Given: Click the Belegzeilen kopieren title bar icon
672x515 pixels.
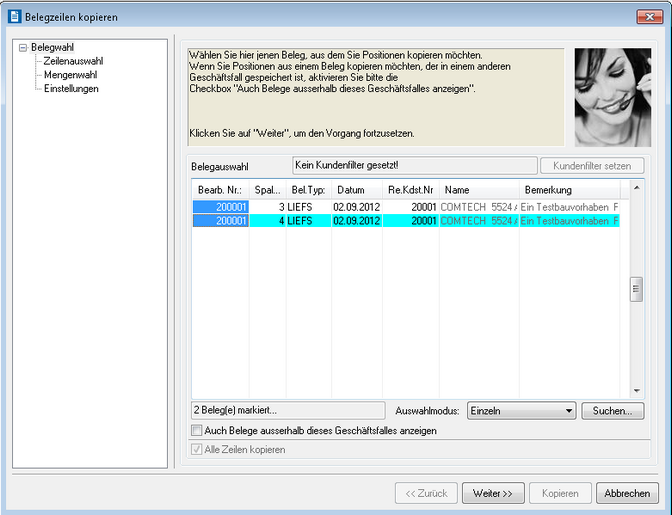Looking at the screenshot, I should click(x=14, y=16).
